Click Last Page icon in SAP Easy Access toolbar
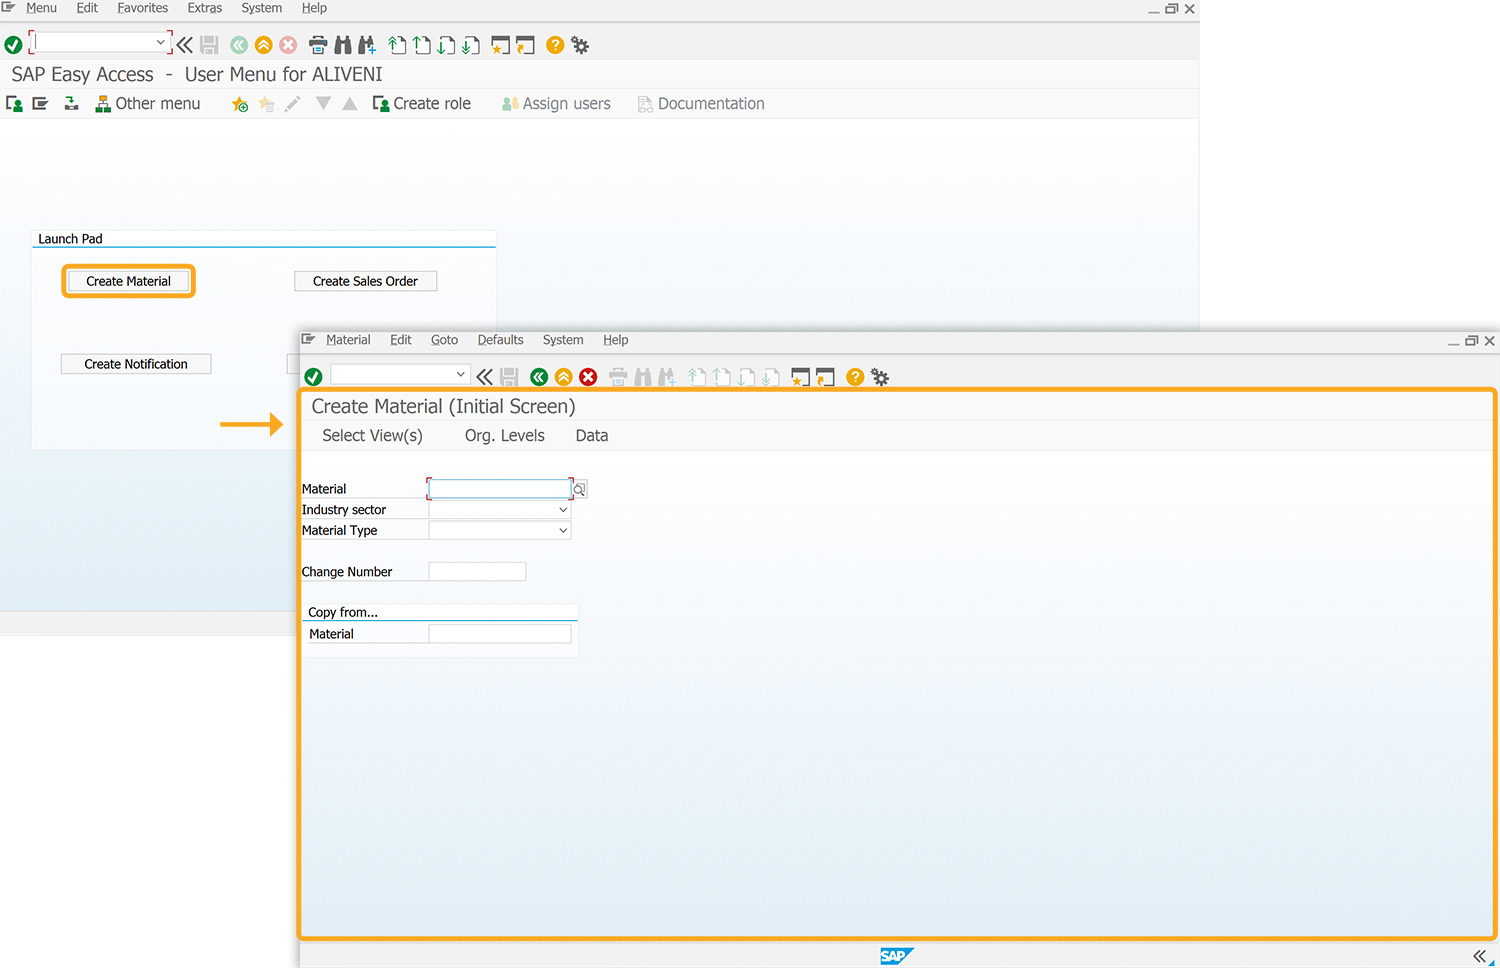This screenshot has width=1500, height=968. tap(471, 45)
